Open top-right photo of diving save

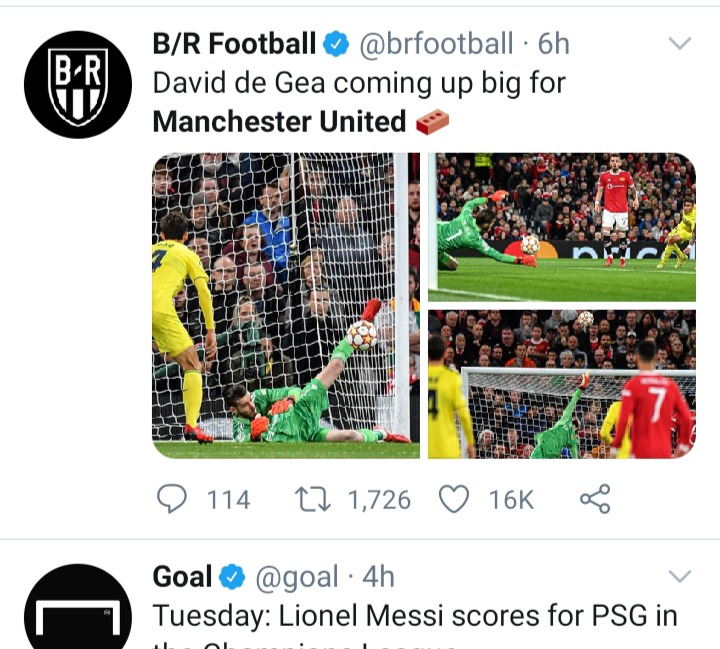[562, 227]
